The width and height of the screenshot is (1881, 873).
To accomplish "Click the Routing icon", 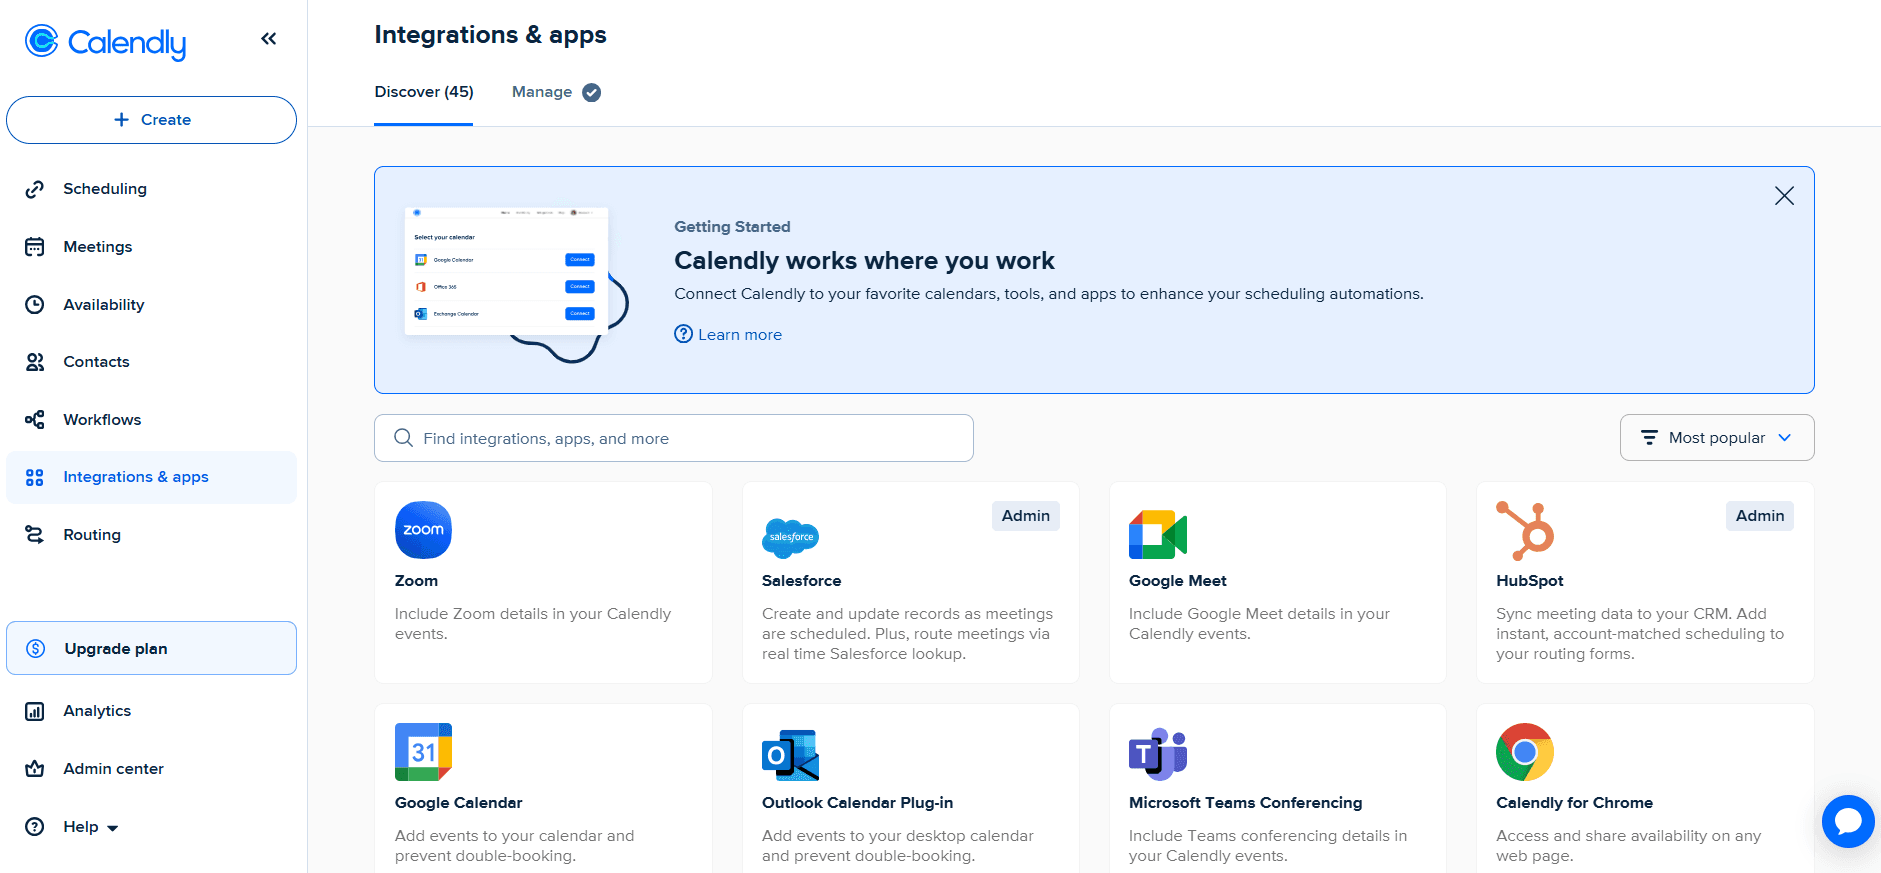I will coord(35,535).
